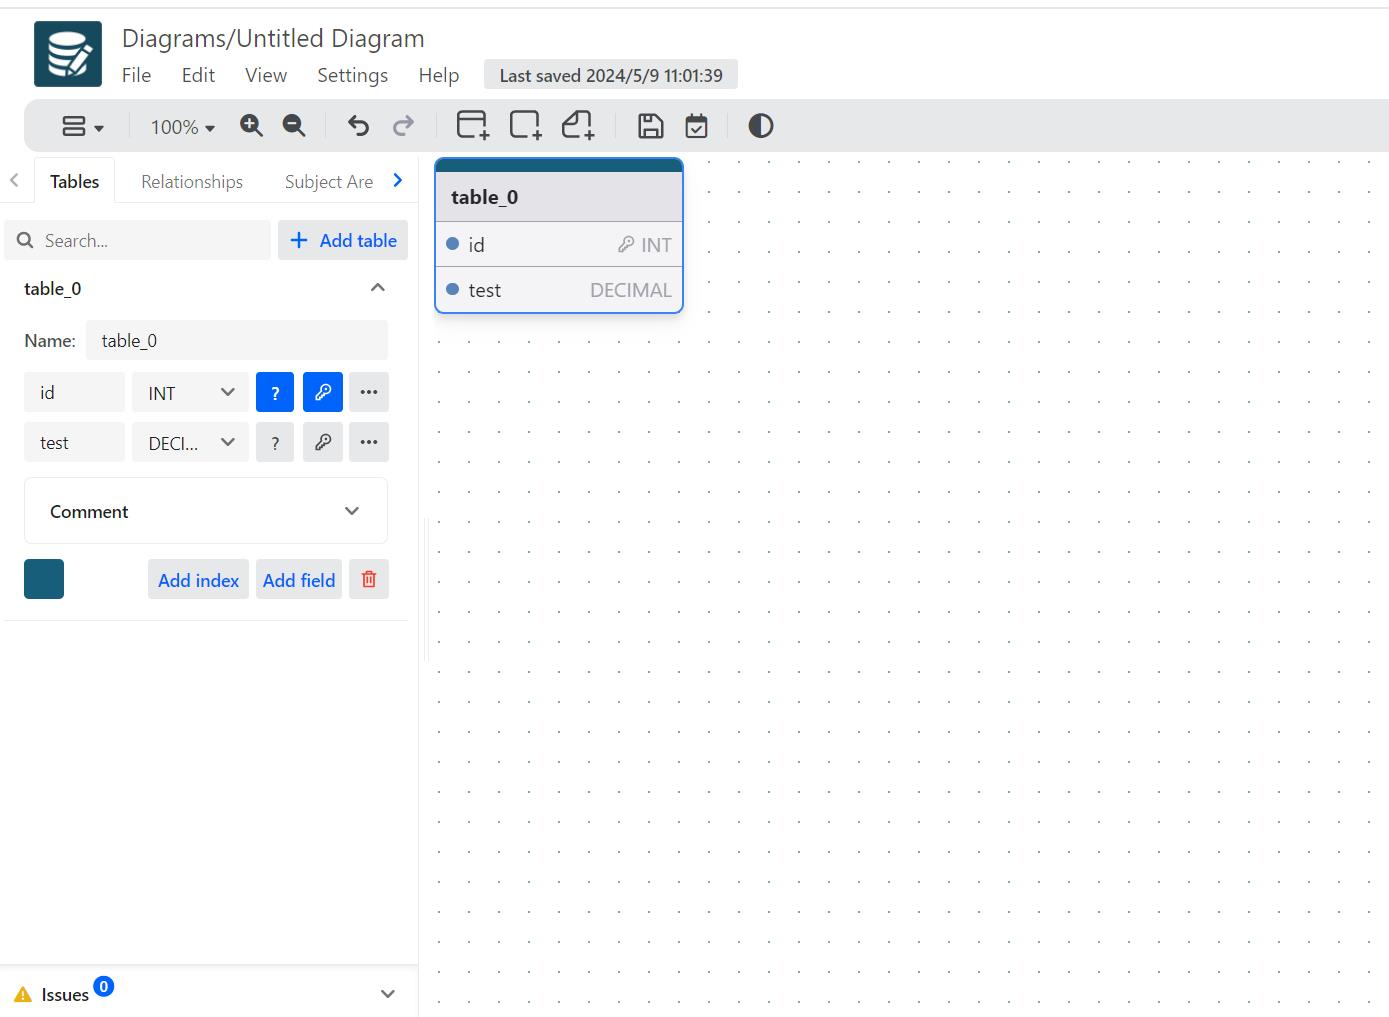Viewport: 1389px width, 1017px height.
Task: Toggle primary key for the test field
Action: pos(323,442)
